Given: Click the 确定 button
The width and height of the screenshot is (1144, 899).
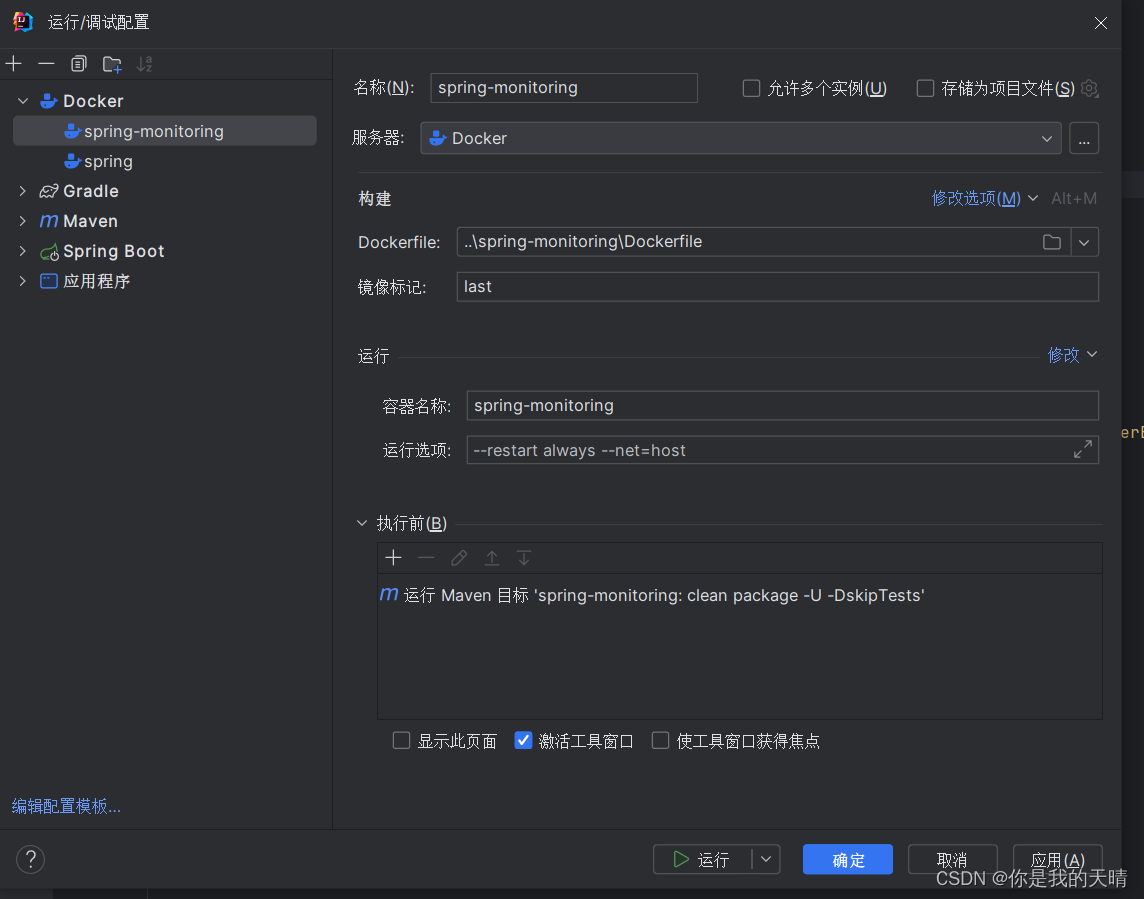Looking at the screenshot, I should (848, 860).
